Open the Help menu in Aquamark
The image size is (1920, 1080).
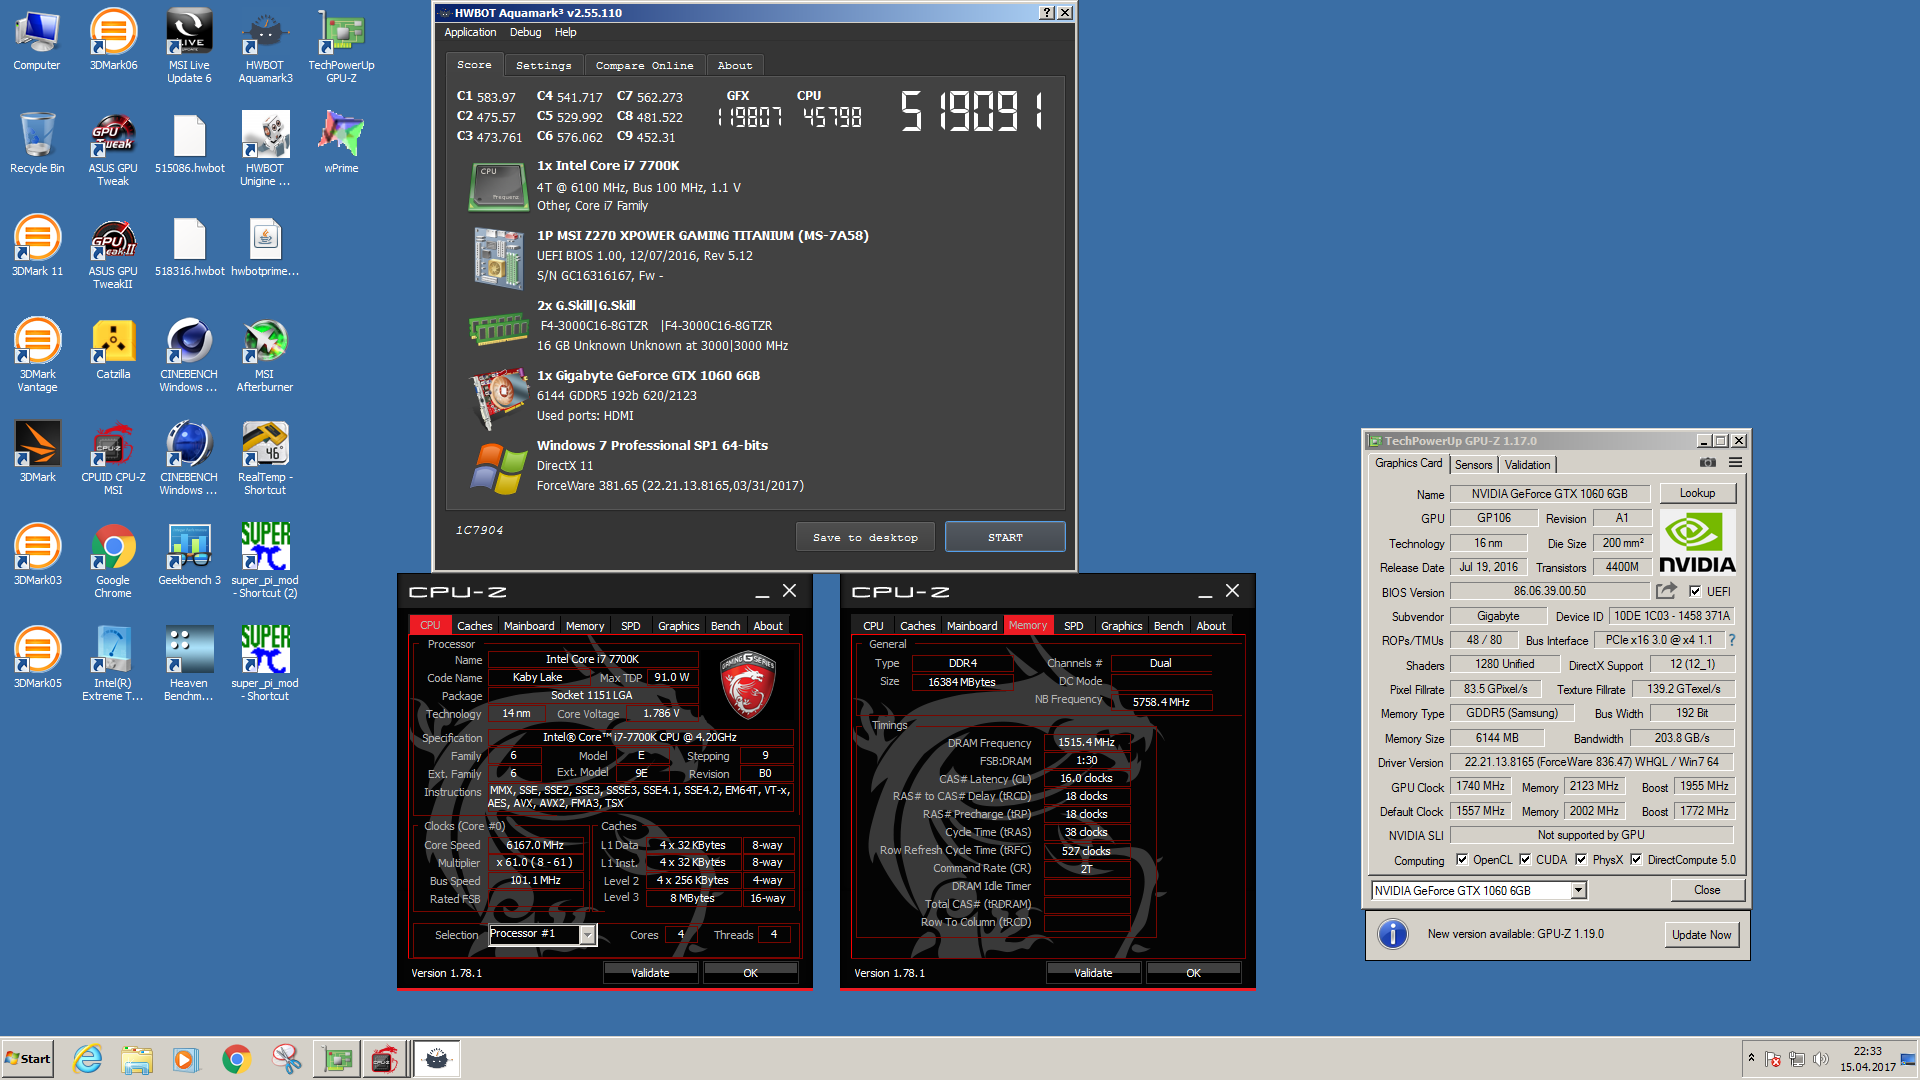click(566, 32)
